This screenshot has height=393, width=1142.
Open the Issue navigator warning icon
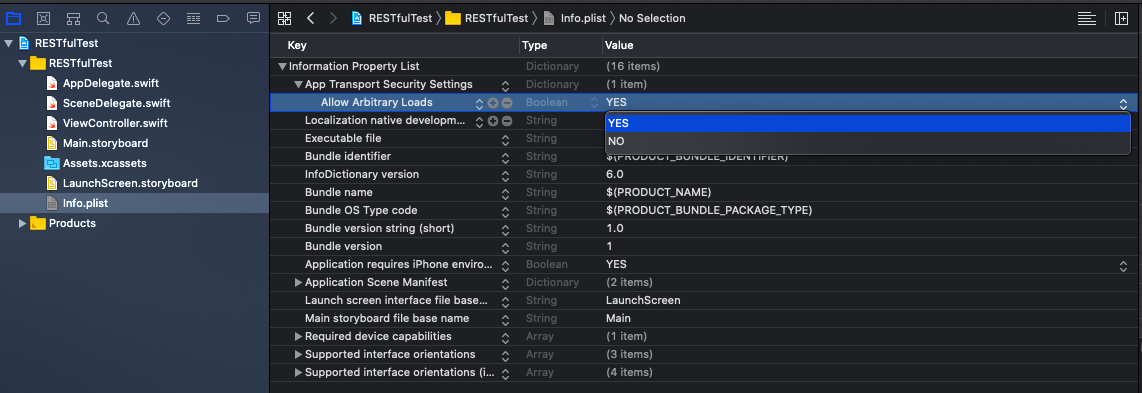coord(133,18)
